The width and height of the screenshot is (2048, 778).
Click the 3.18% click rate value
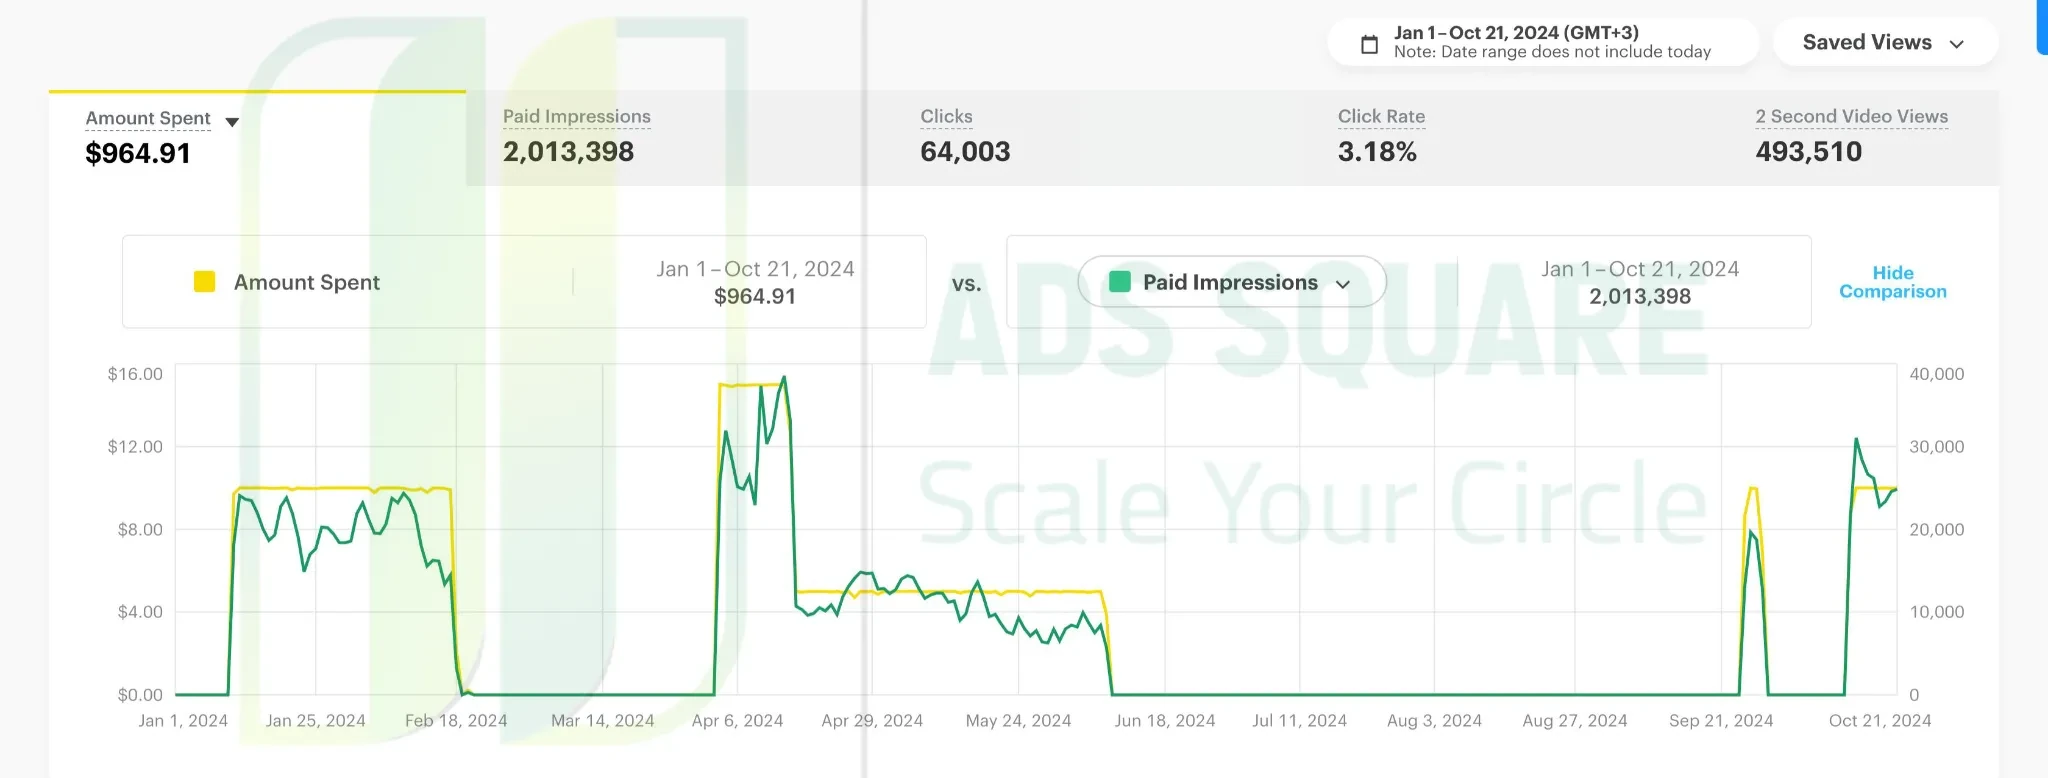[x=1377, y=152]
